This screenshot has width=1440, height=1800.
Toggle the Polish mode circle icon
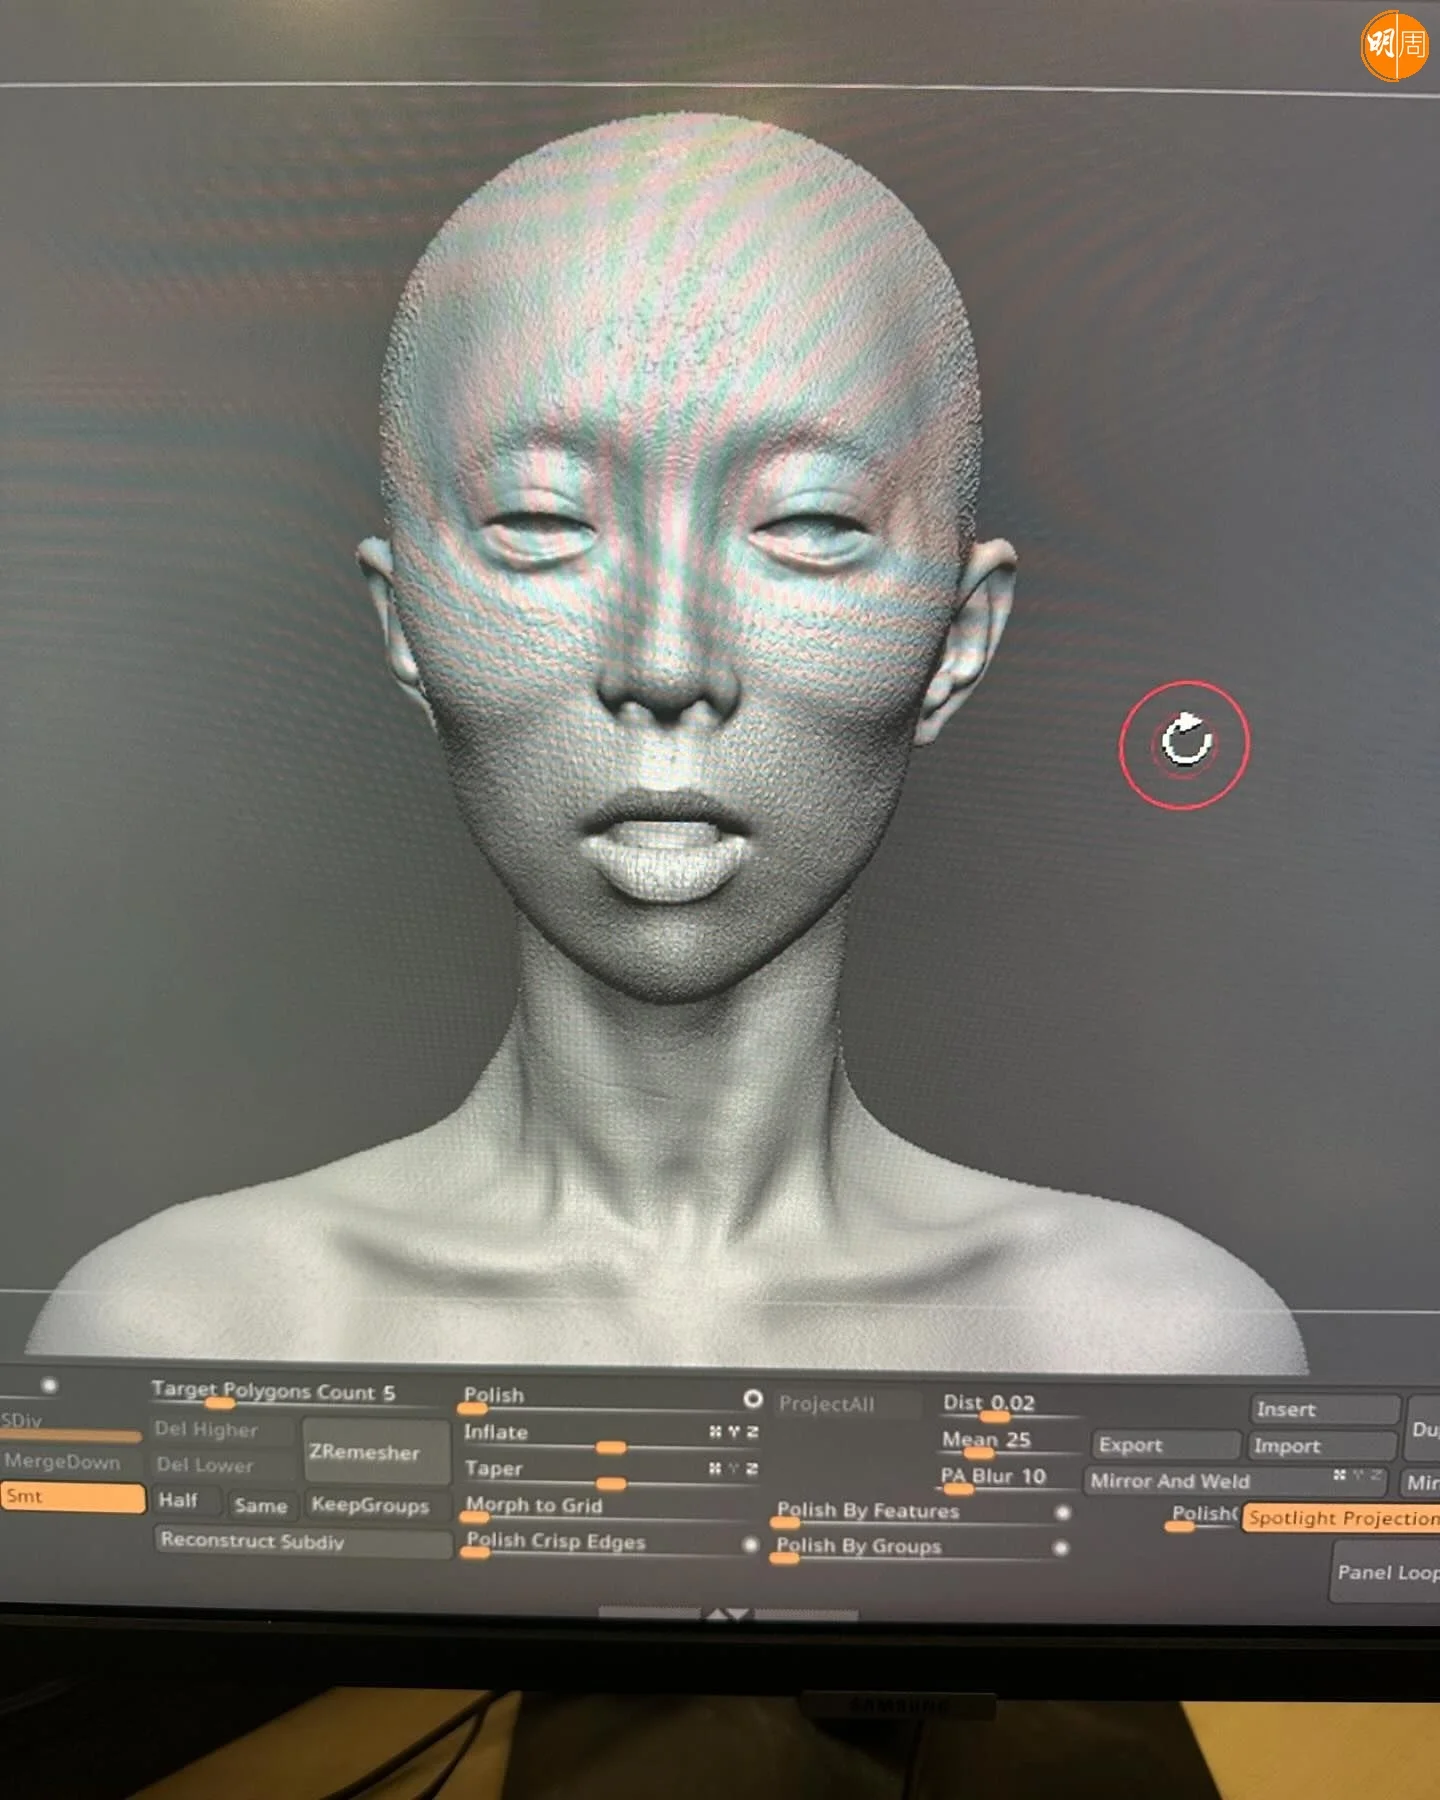pyautogui.click(x=753, y=1399)
